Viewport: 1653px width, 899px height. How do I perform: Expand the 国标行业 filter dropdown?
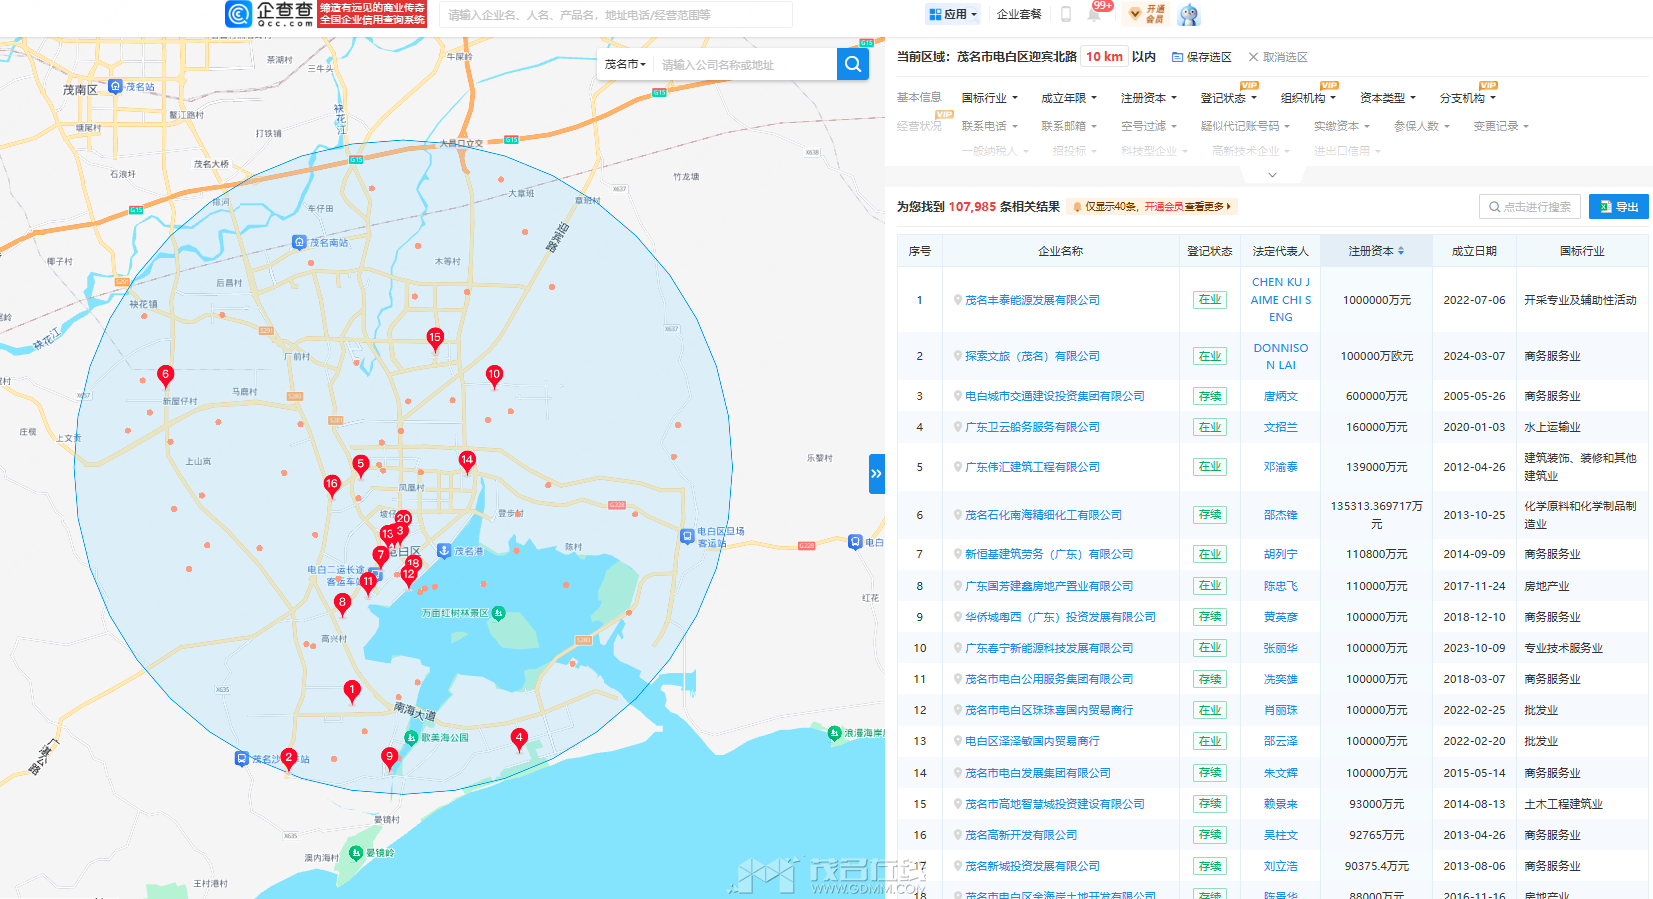(x=989, y=98)
